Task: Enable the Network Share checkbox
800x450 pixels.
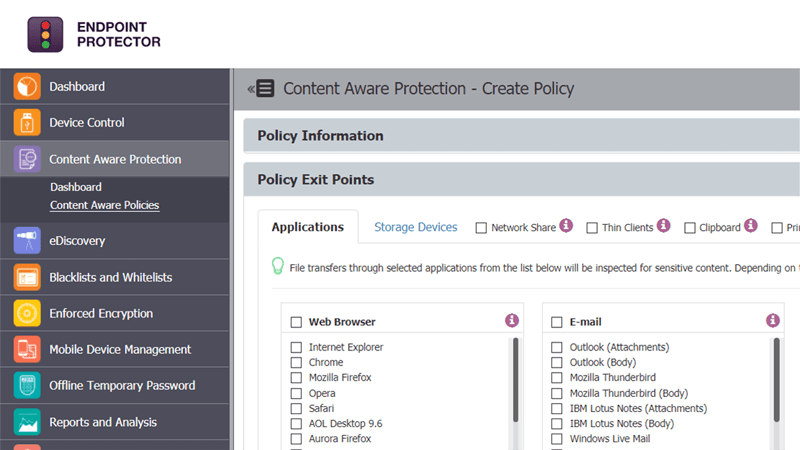Action: pyautogui.click(x=481, y=228)
